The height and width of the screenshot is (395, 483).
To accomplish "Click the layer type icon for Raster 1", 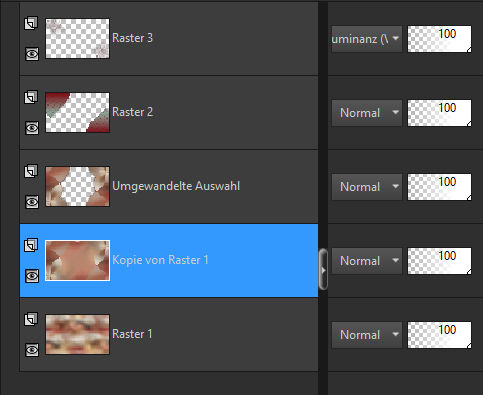I will coord(31,319).
